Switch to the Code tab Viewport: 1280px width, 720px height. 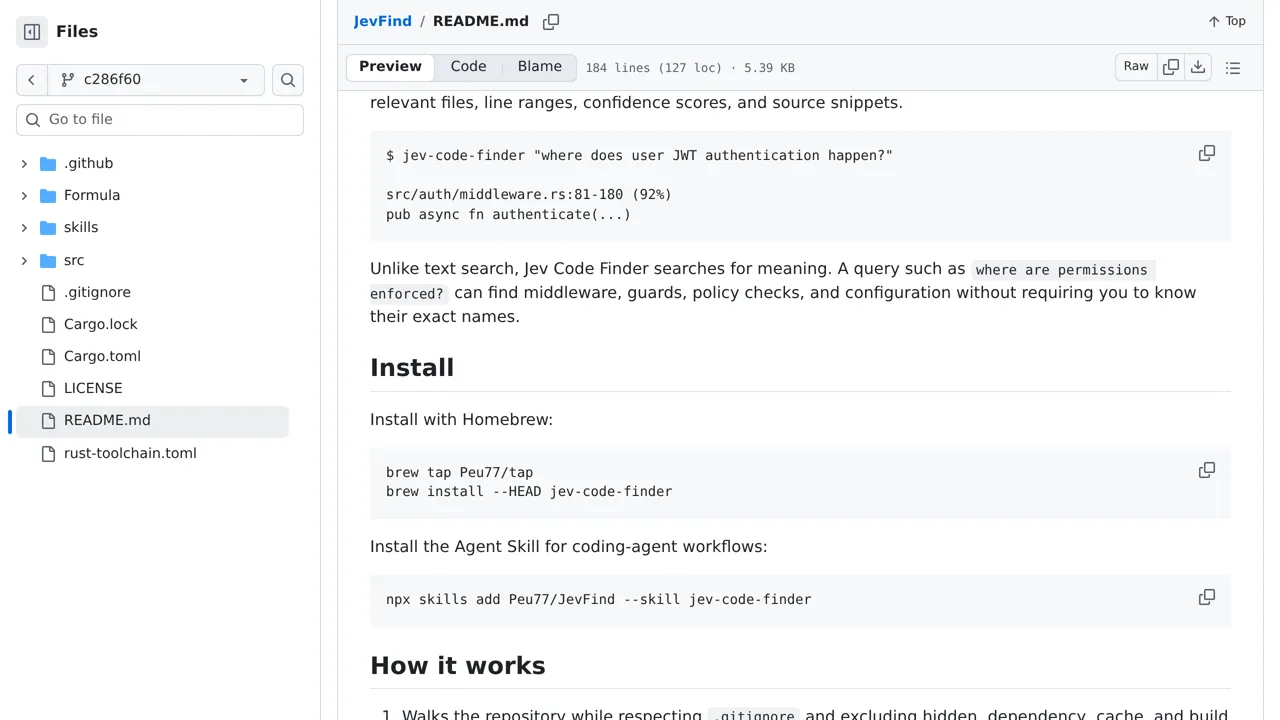click(x=468, y=67)
